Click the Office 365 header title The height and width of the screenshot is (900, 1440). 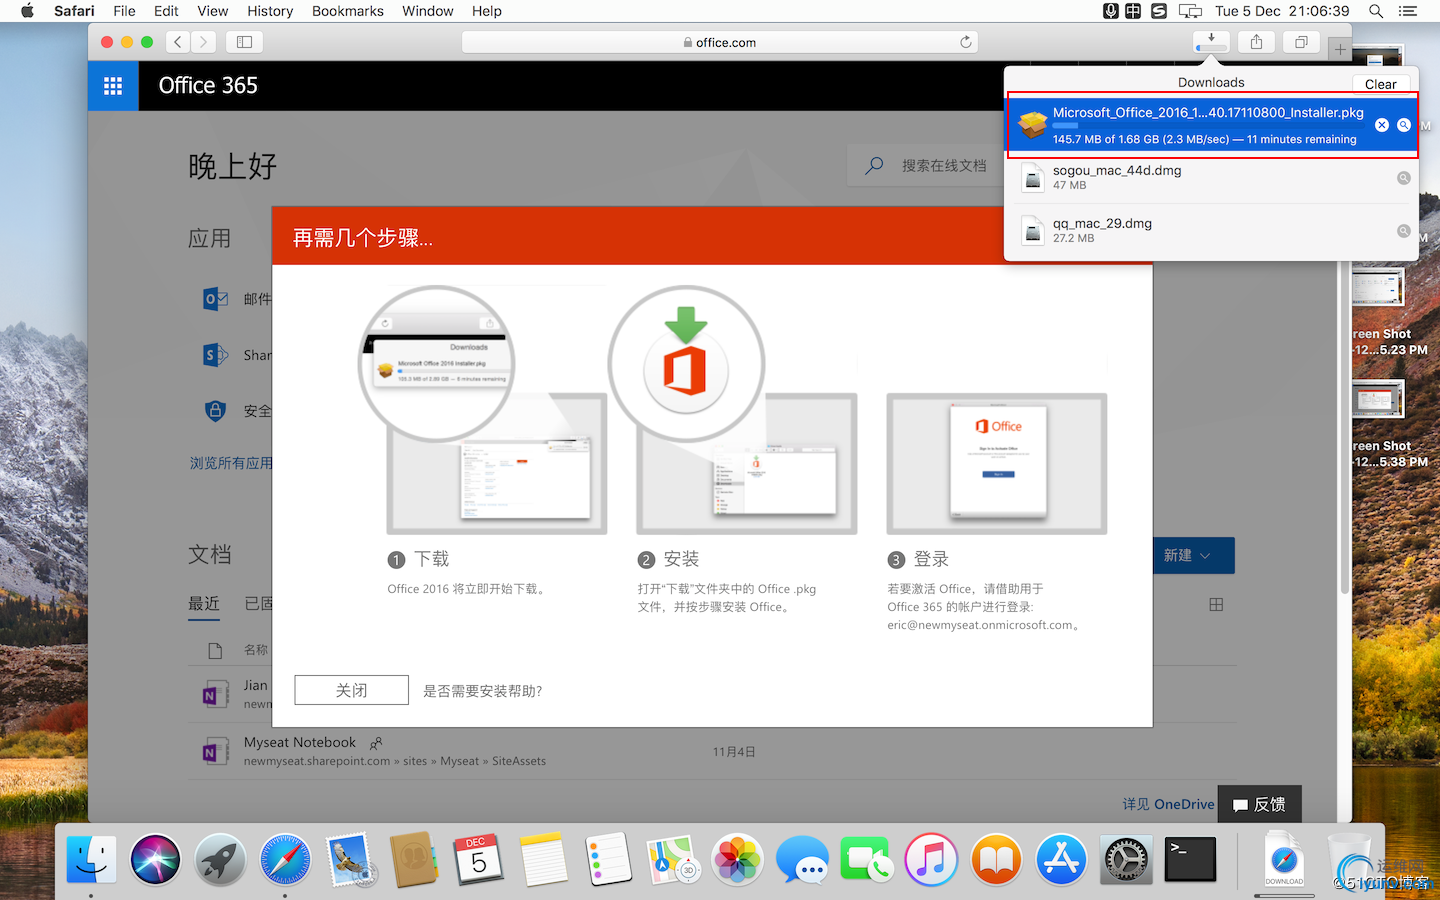click(208, 86)
